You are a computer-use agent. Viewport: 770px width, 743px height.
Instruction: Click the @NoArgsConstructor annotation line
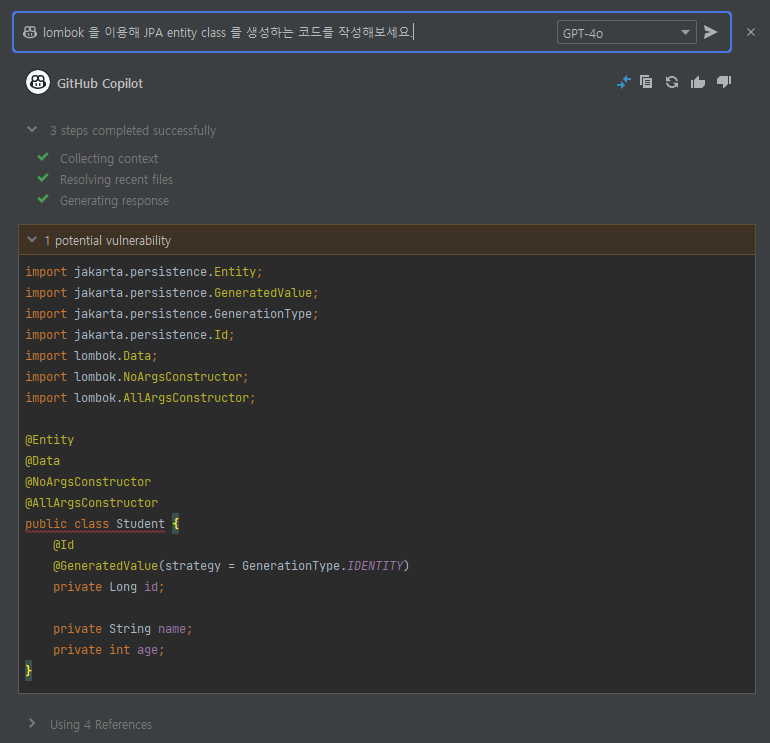point(88,482)
